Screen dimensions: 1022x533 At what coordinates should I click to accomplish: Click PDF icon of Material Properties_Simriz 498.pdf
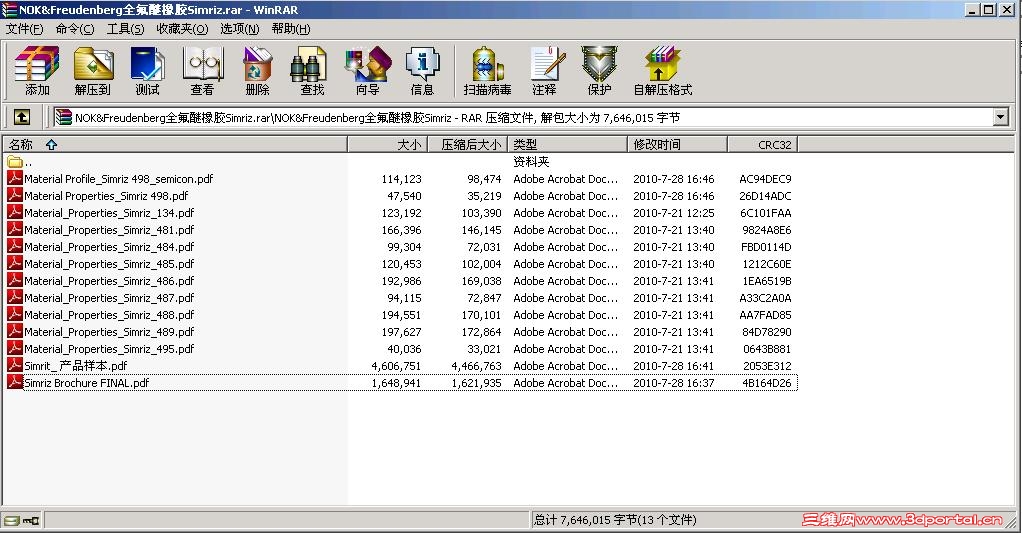[x=14, y=195]
